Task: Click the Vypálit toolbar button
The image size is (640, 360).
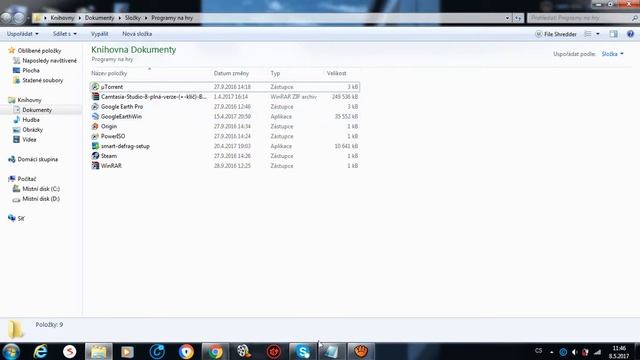Action: [x=100, y=34]
